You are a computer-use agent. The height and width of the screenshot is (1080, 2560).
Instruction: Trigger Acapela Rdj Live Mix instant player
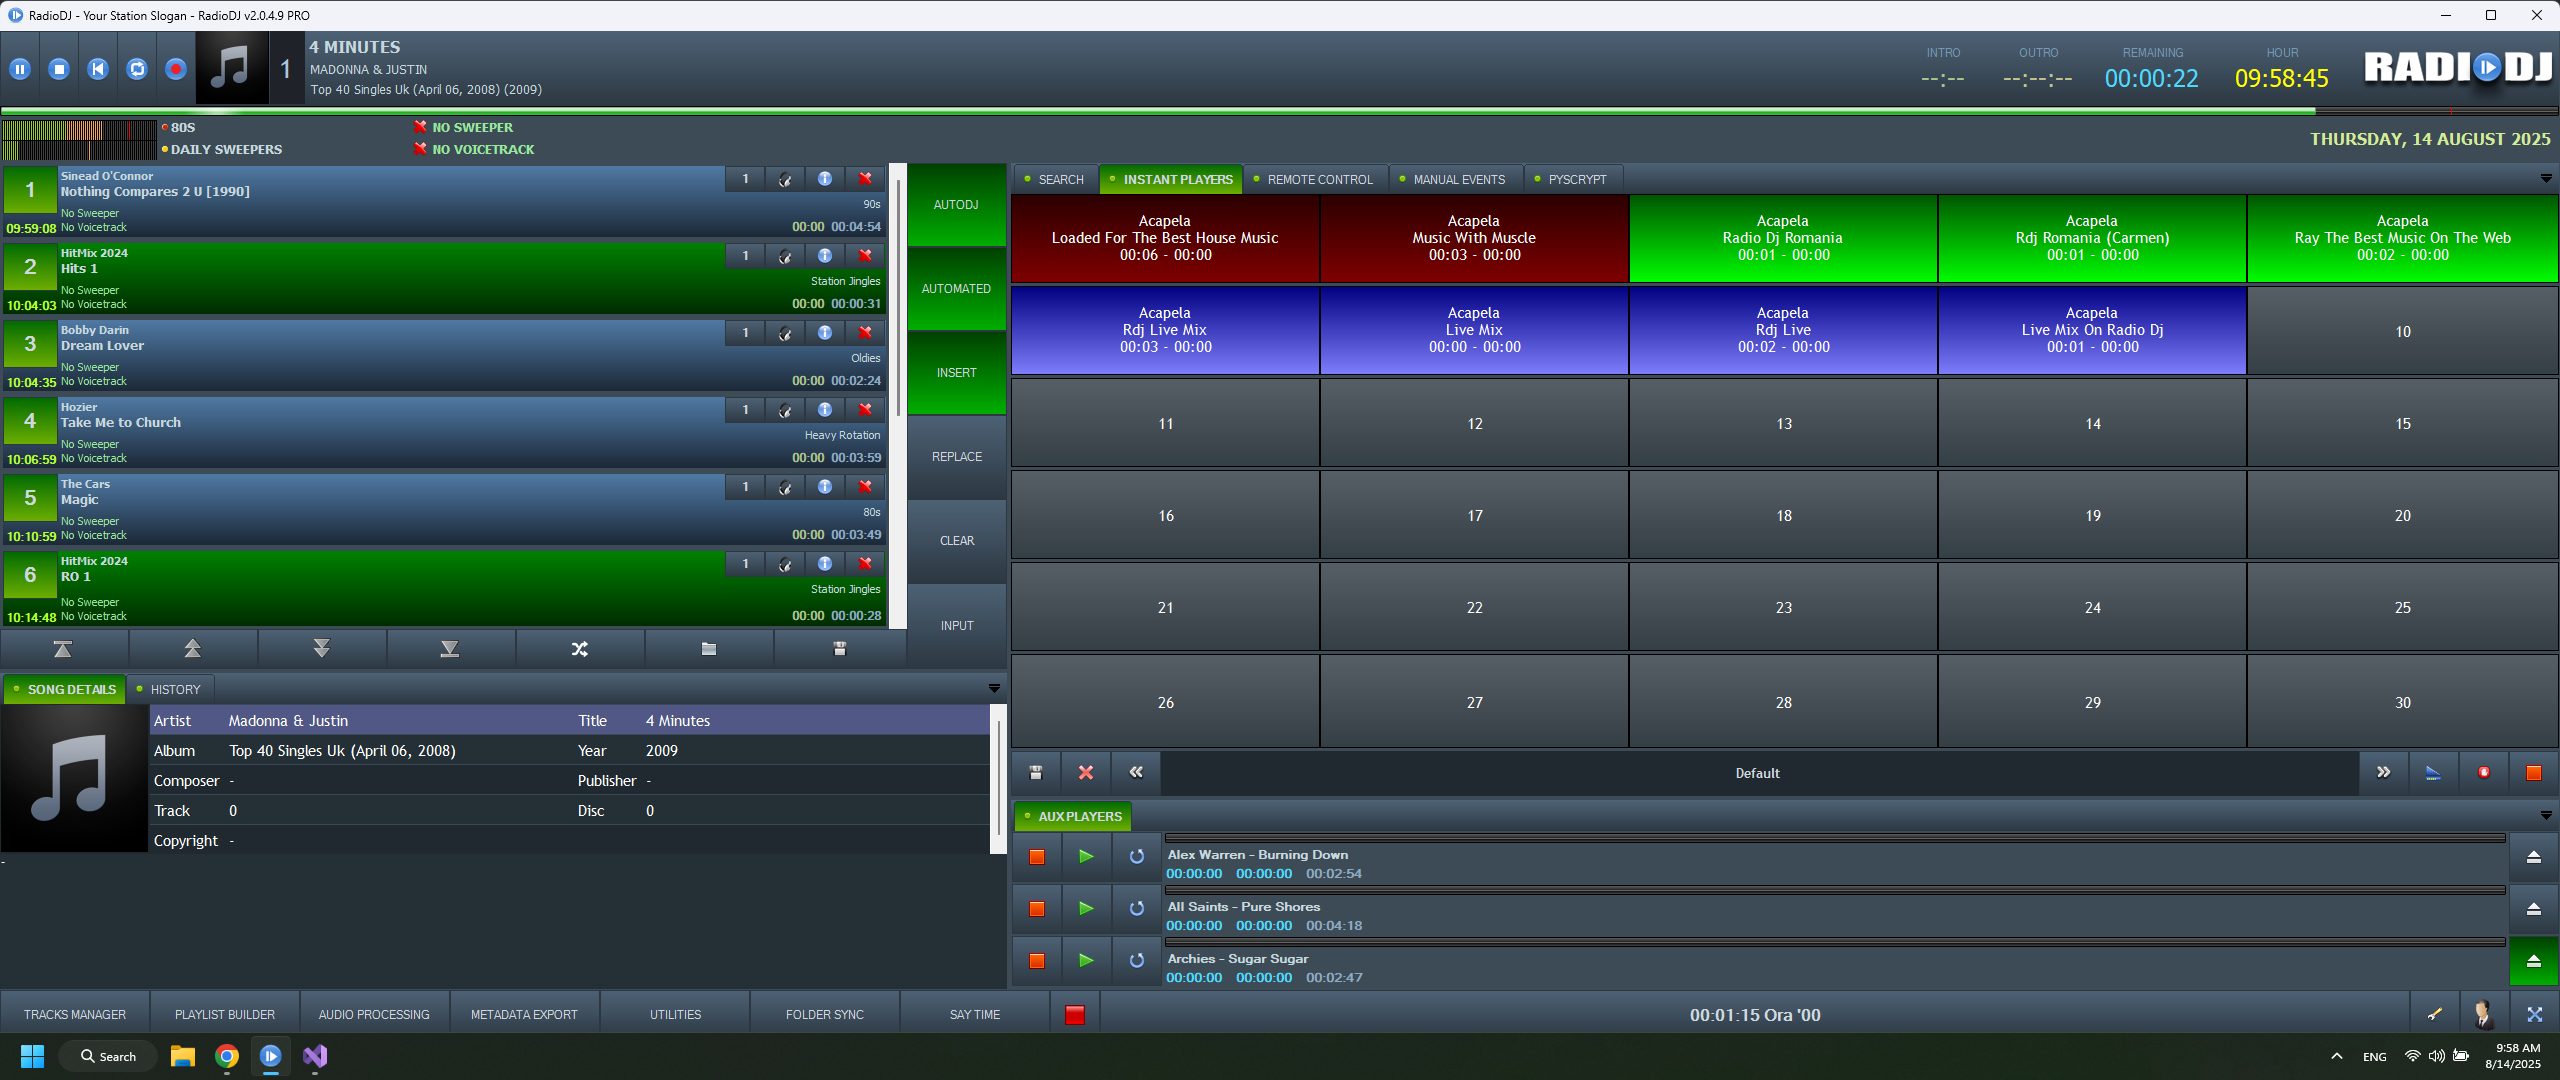pos(1165,331)
